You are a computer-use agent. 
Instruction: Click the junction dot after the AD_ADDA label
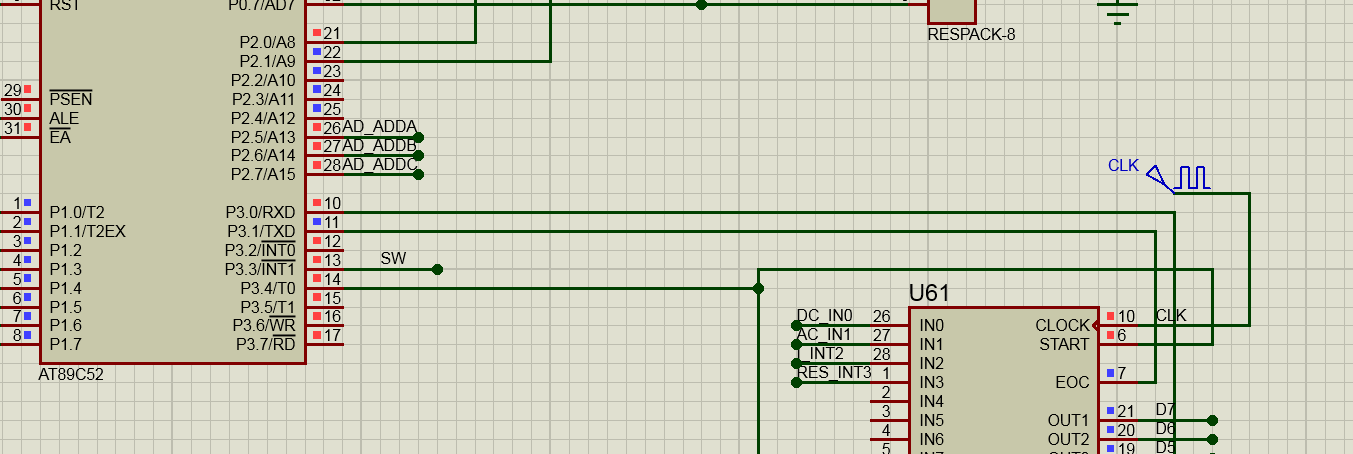coord(419,137)
